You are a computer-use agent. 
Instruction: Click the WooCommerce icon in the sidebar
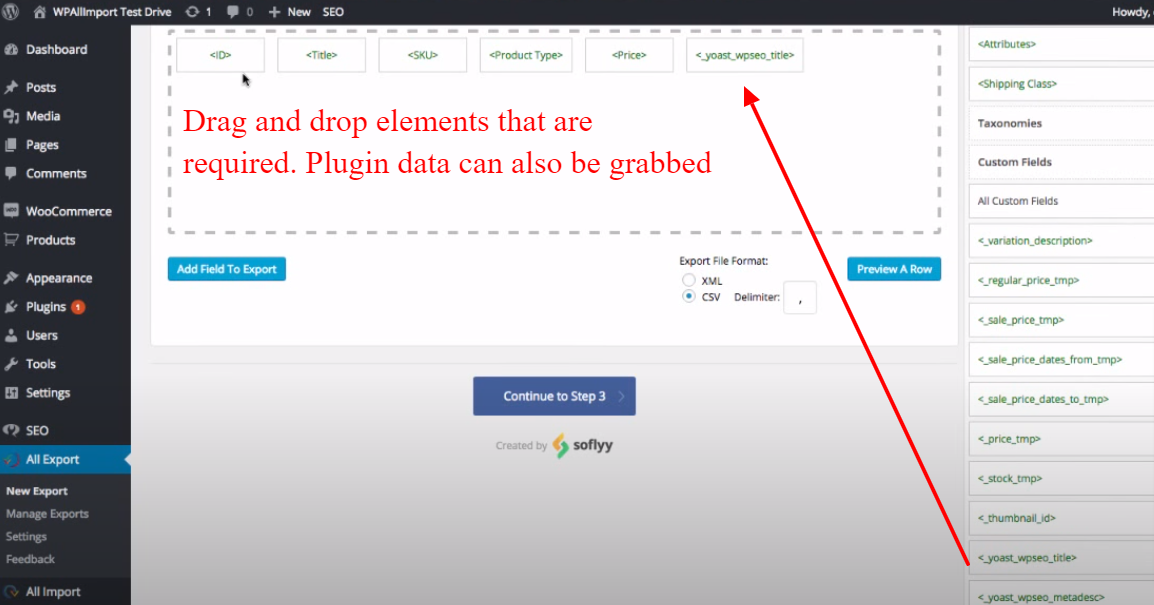pyautogui.click(x=11, y=210)
